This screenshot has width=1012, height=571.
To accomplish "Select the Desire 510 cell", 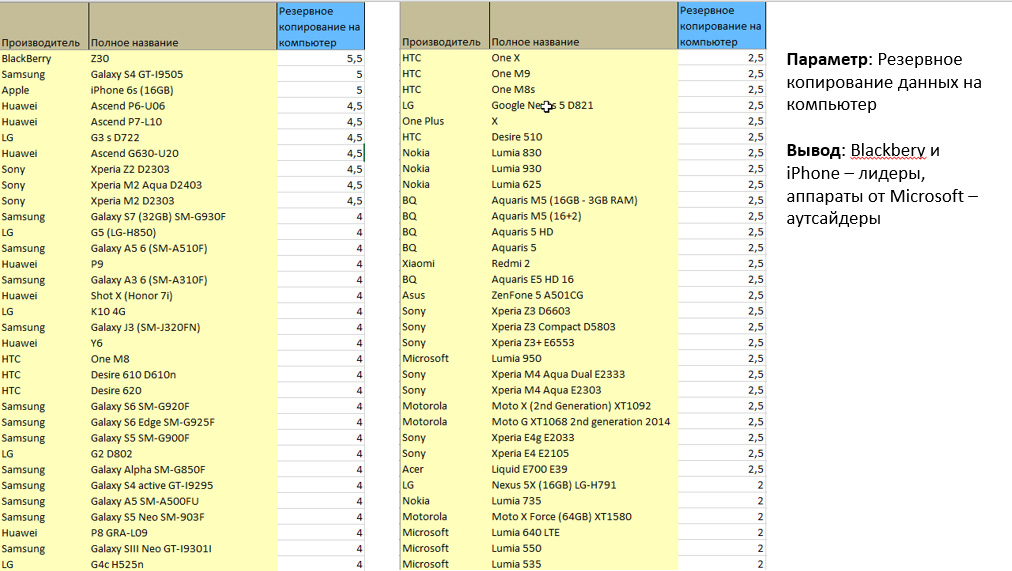I will tap(584, 137).
